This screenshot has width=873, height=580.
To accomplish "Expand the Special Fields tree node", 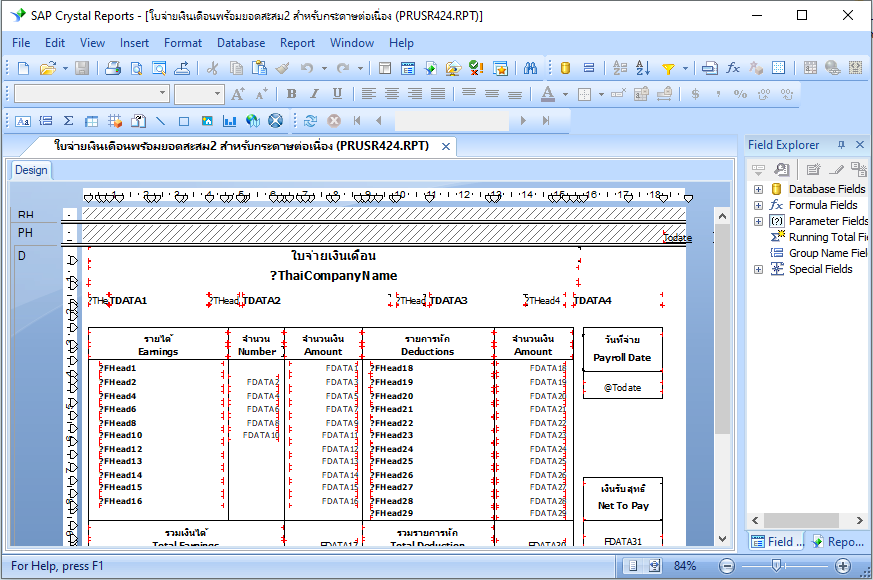I will coord(758,269).
